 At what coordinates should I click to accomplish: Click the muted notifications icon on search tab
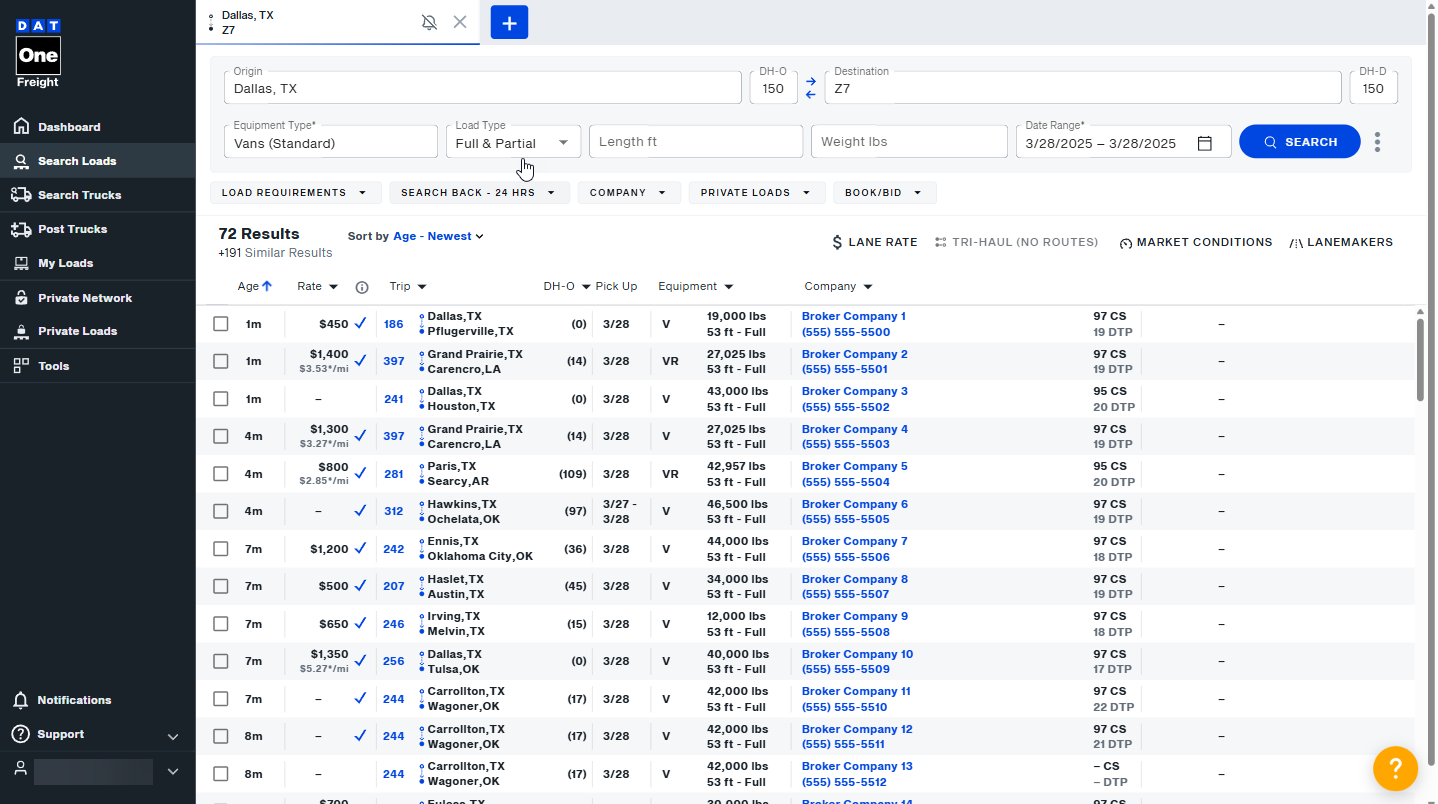tap(429, 22)
